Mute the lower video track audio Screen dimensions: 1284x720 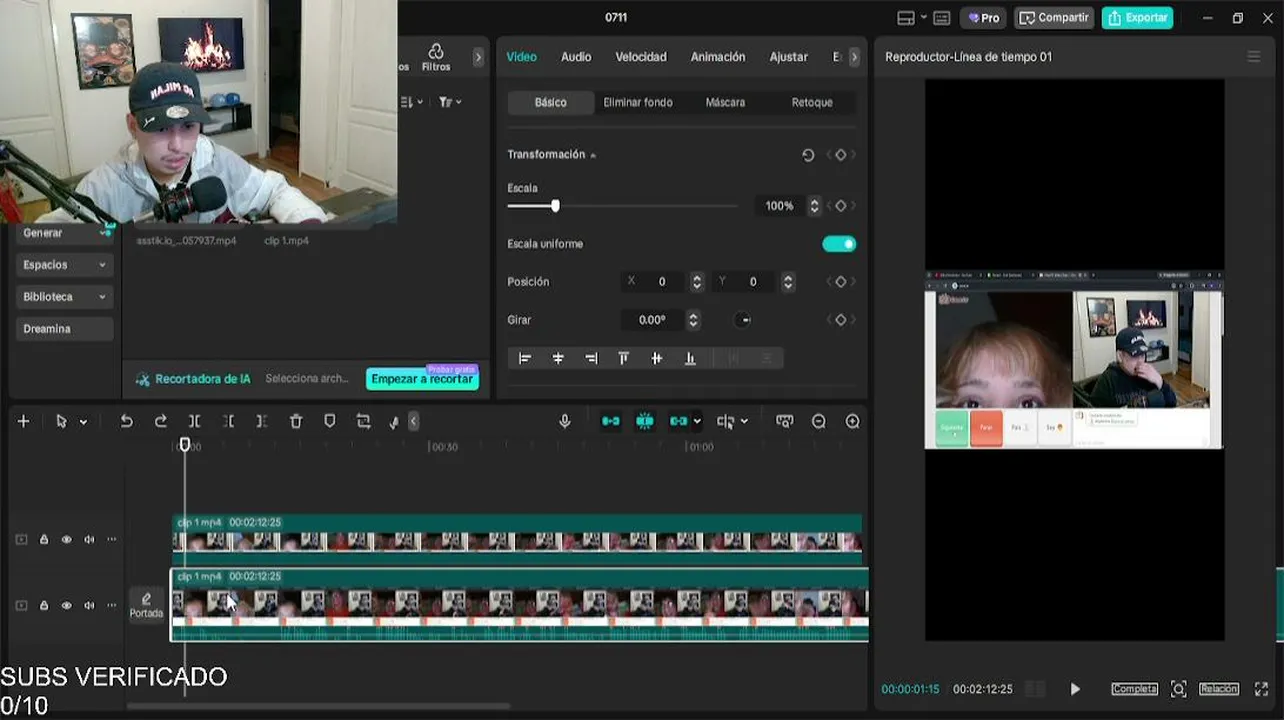click(89, 606)
